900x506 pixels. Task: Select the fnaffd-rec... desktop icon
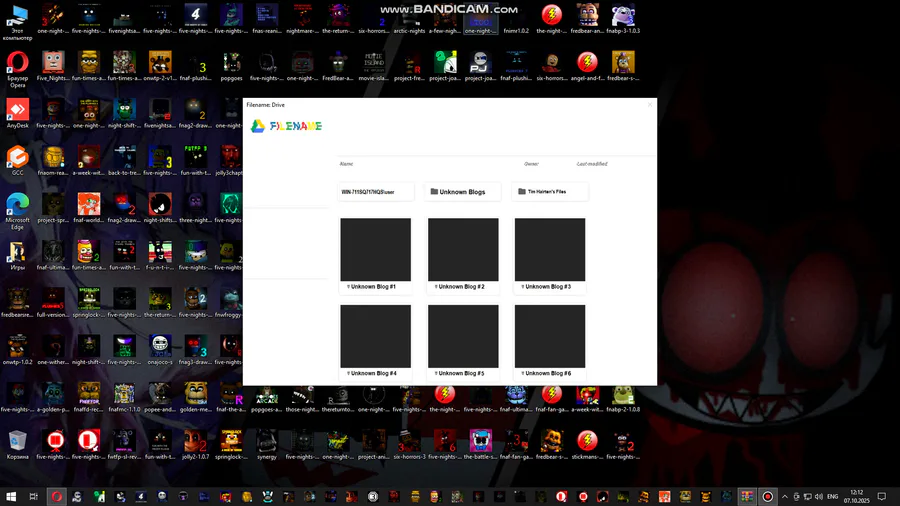tap(88, 397)
